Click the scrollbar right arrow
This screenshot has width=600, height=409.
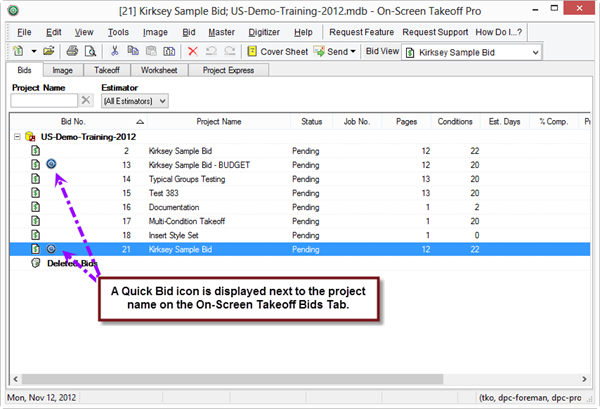pos(584,379)
